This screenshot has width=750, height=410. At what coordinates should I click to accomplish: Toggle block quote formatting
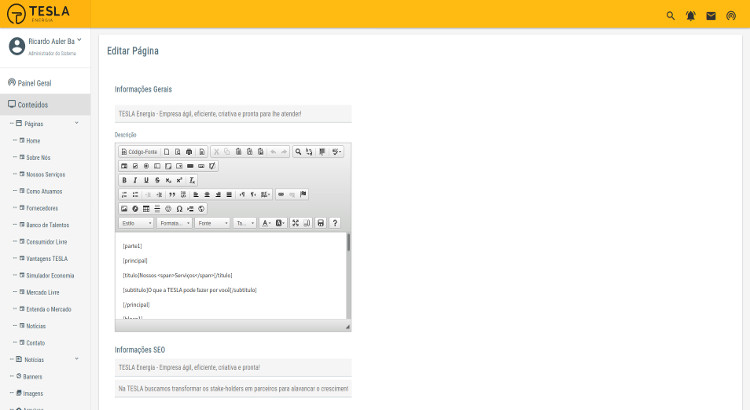(172, 195)
